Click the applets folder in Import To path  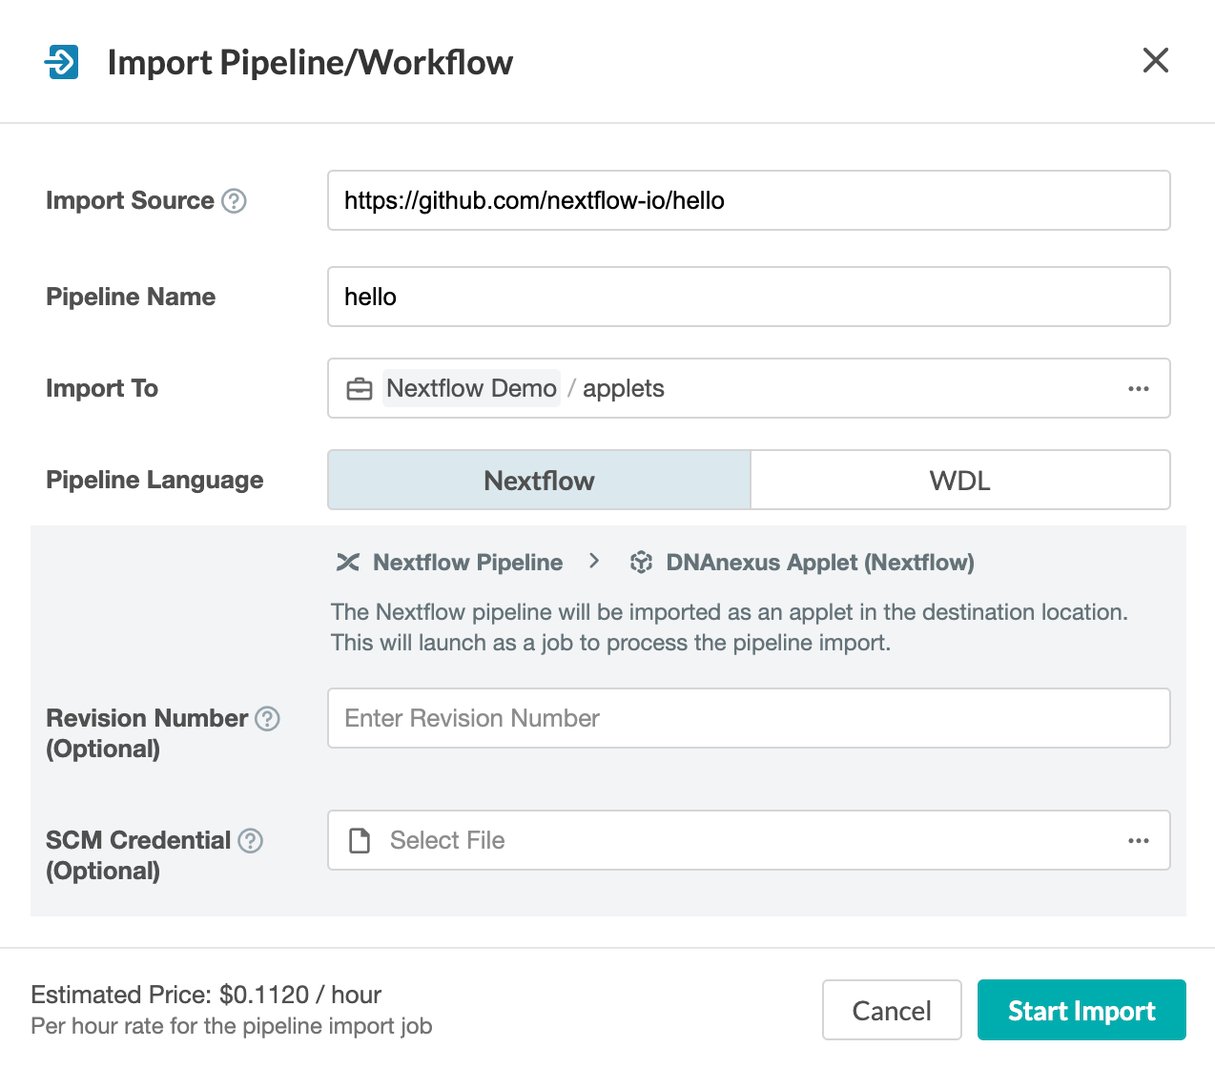(623, 388)
